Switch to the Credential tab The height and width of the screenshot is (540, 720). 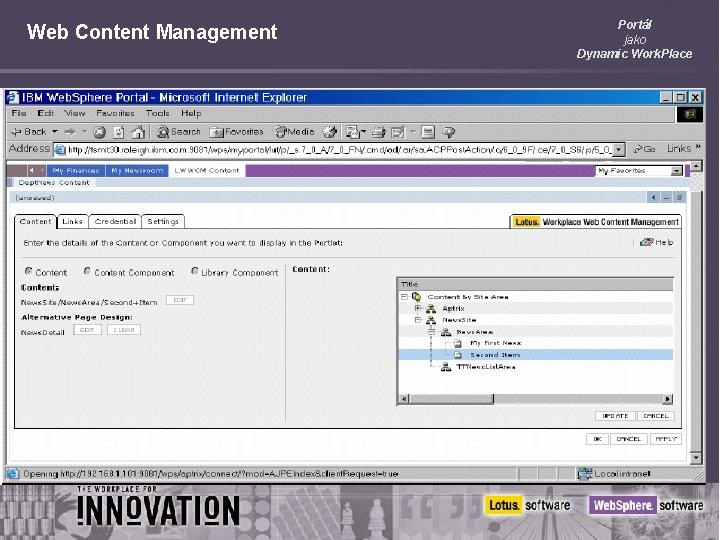click(x=115, y=221)
